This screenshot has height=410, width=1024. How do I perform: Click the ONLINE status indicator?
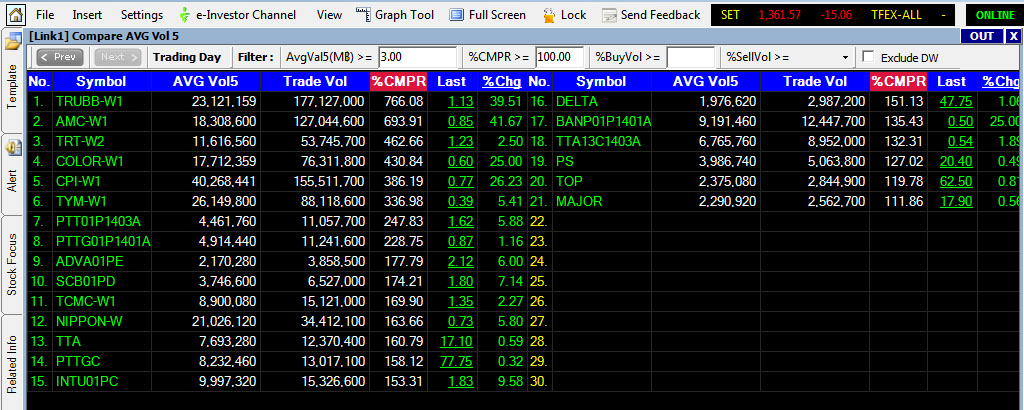pyautogui.click(x=995, y=15)
